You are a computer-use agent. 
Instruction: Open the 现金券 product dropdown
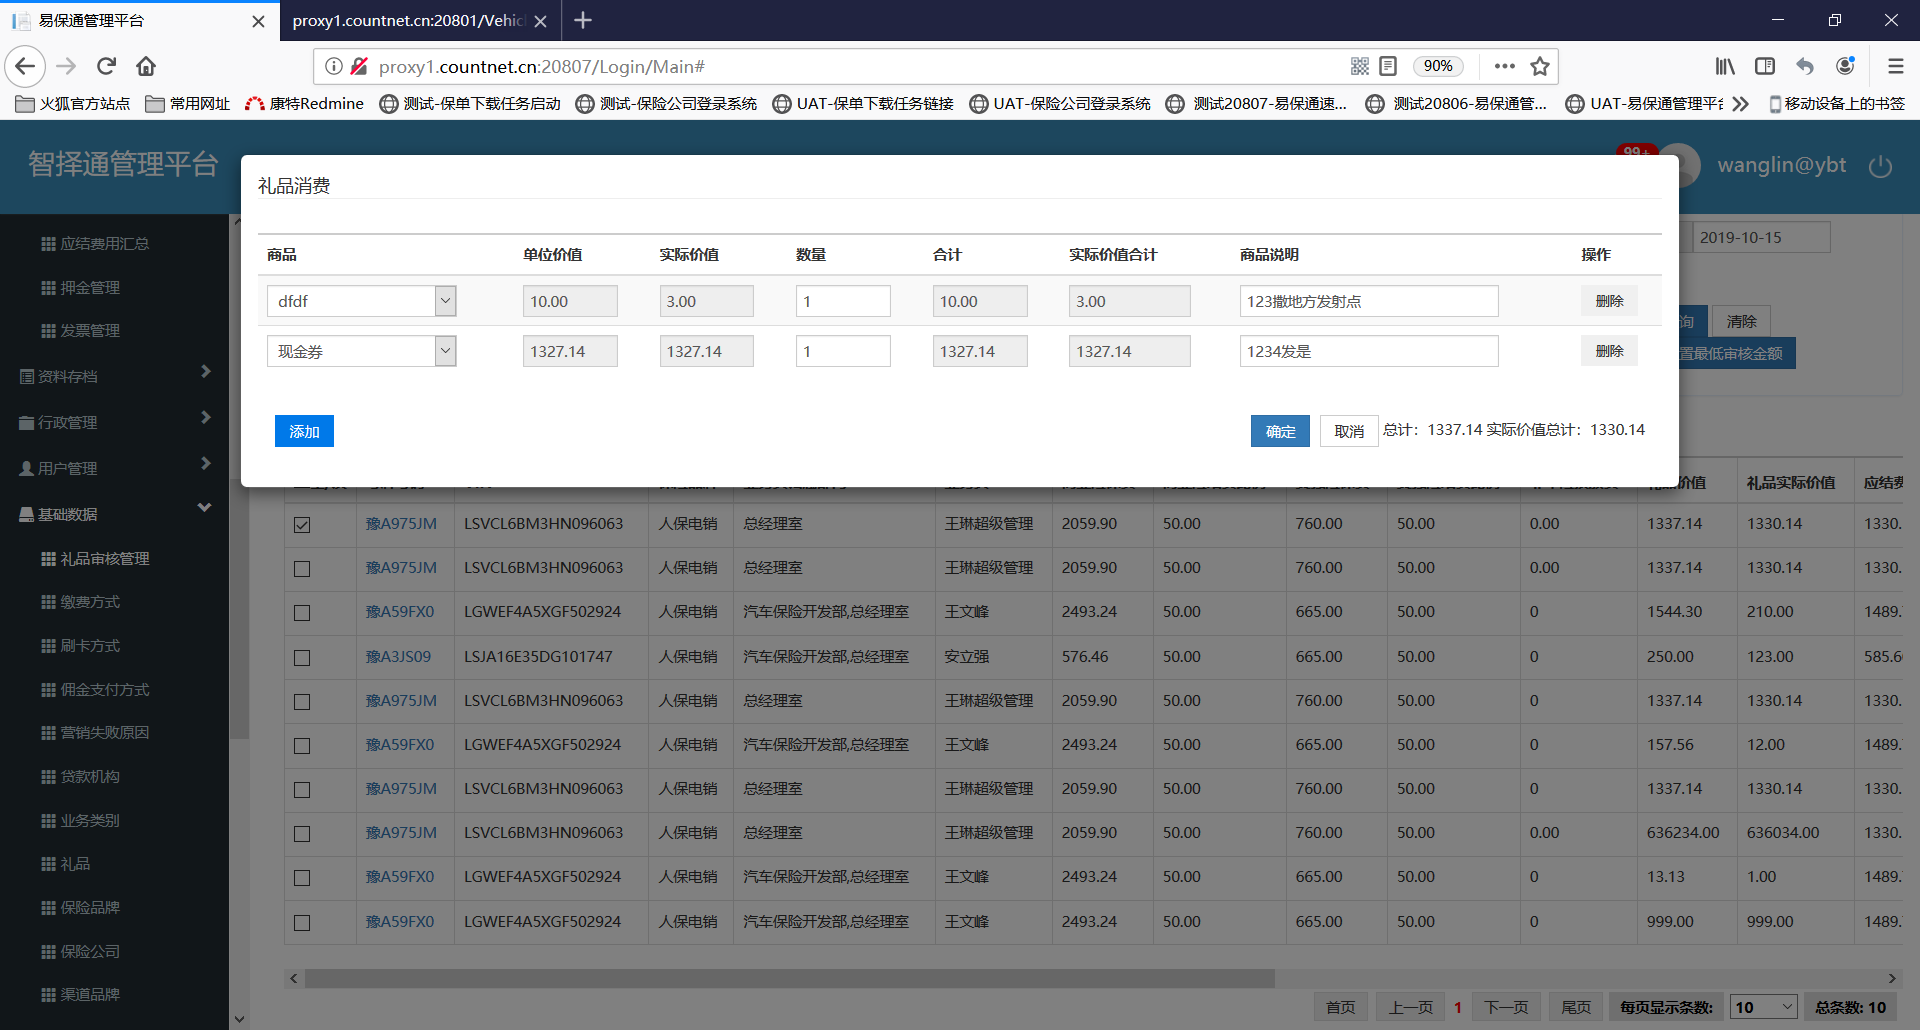point(445,351)
